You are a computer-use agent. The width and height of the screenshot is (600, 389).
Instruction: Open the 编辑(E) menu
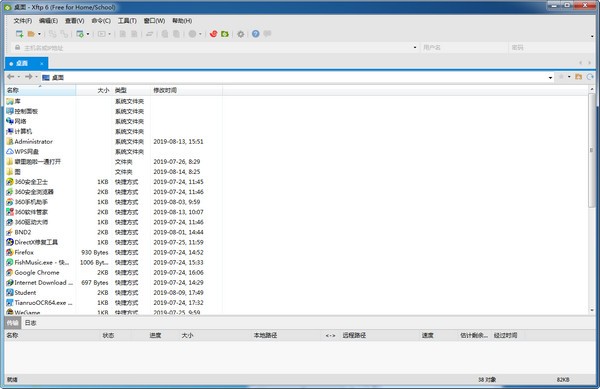click(x=48, y=21)
